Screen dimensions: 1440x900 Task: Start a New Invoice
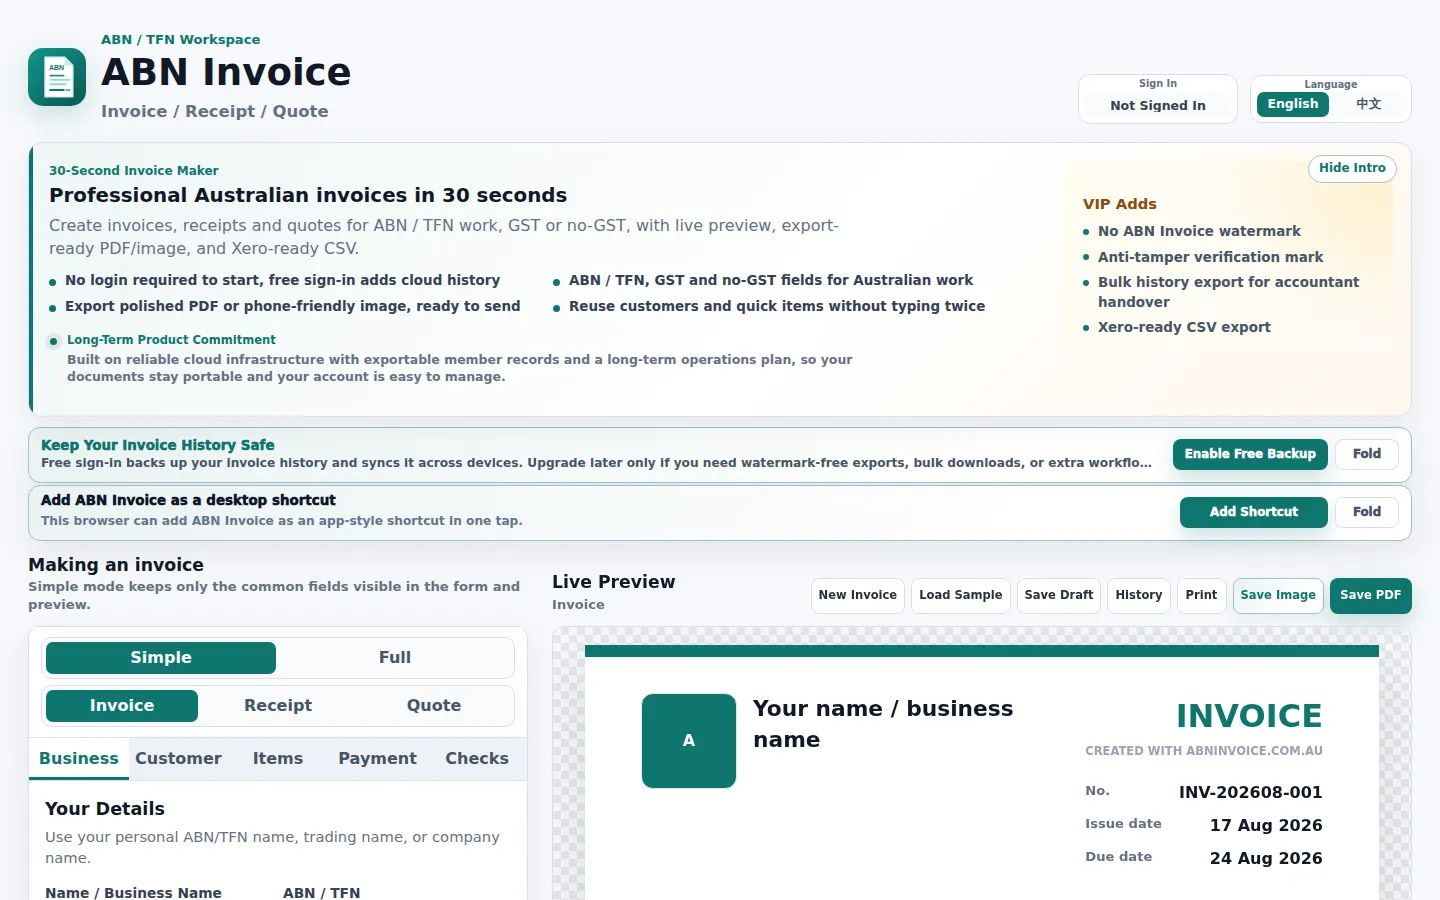858,595
